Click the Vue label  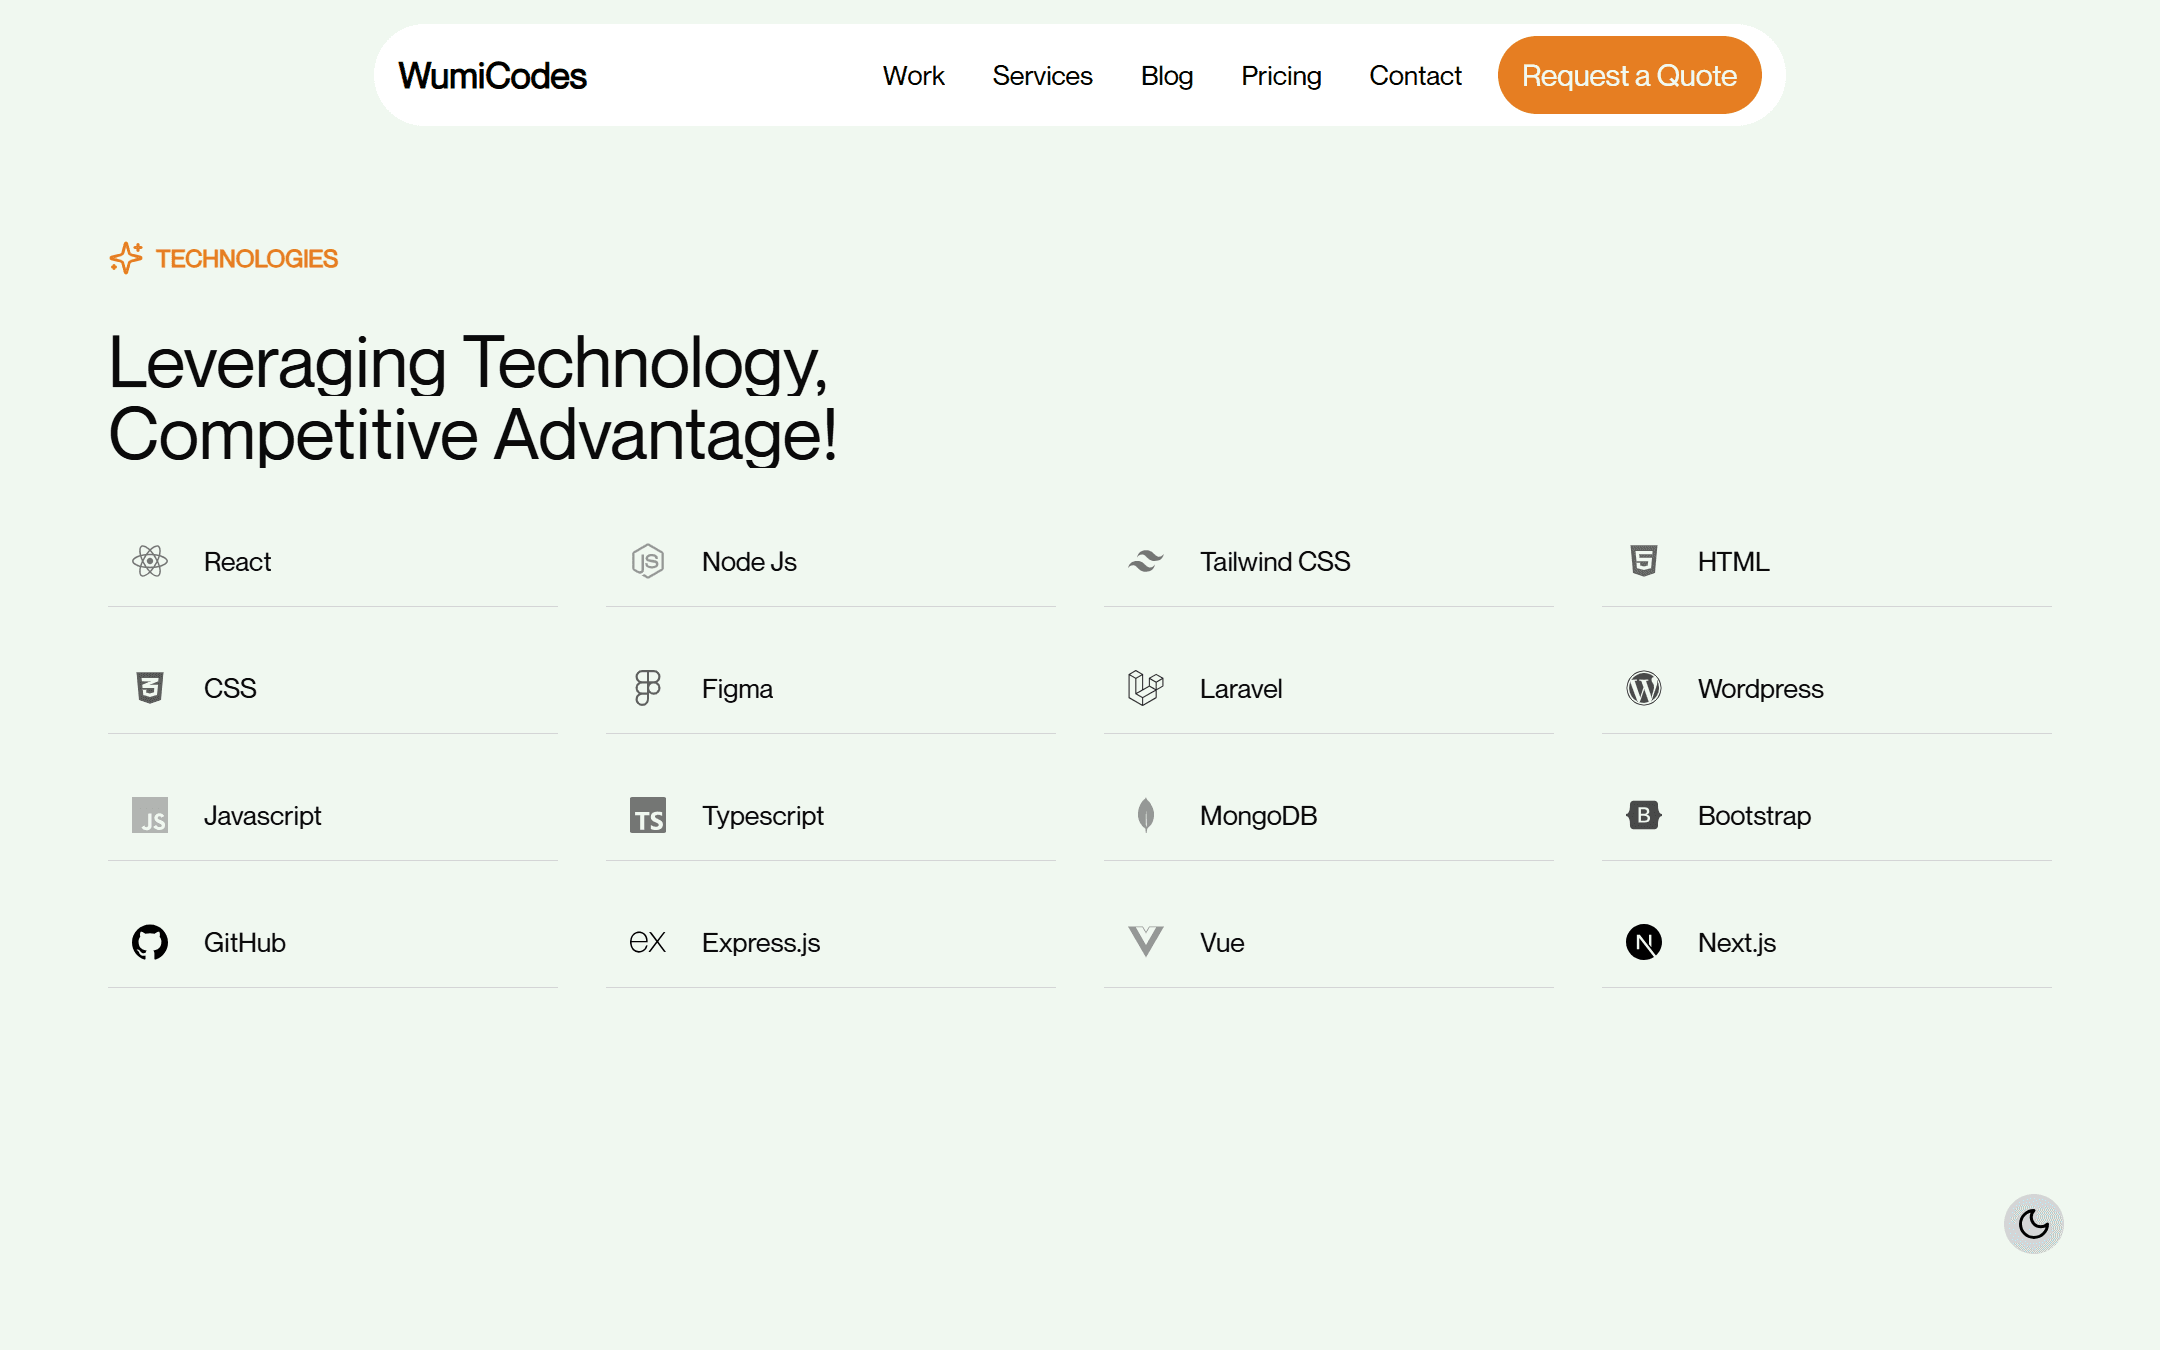pyautogui.click(x=1222, y=943)
